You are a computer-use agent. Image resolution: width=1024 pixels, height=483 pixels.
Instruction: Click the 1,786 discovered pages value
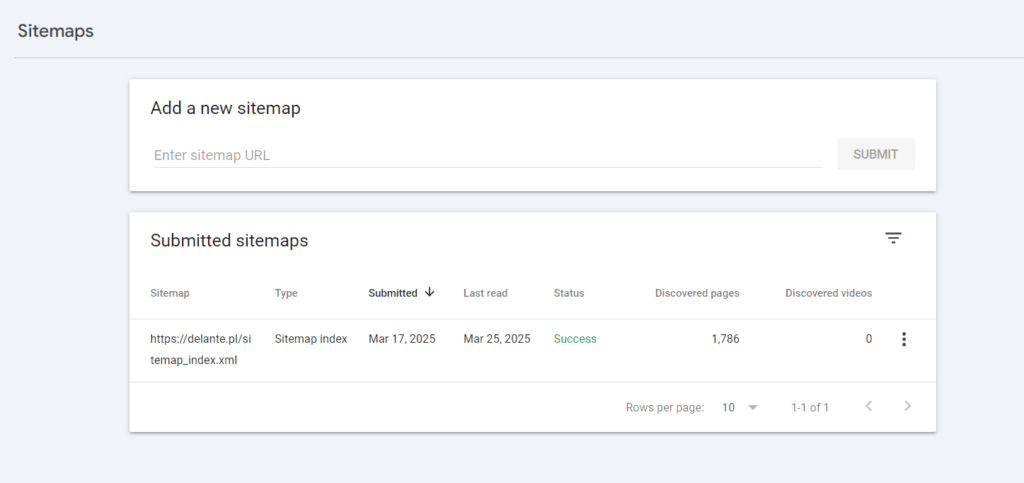click(725, 339)
